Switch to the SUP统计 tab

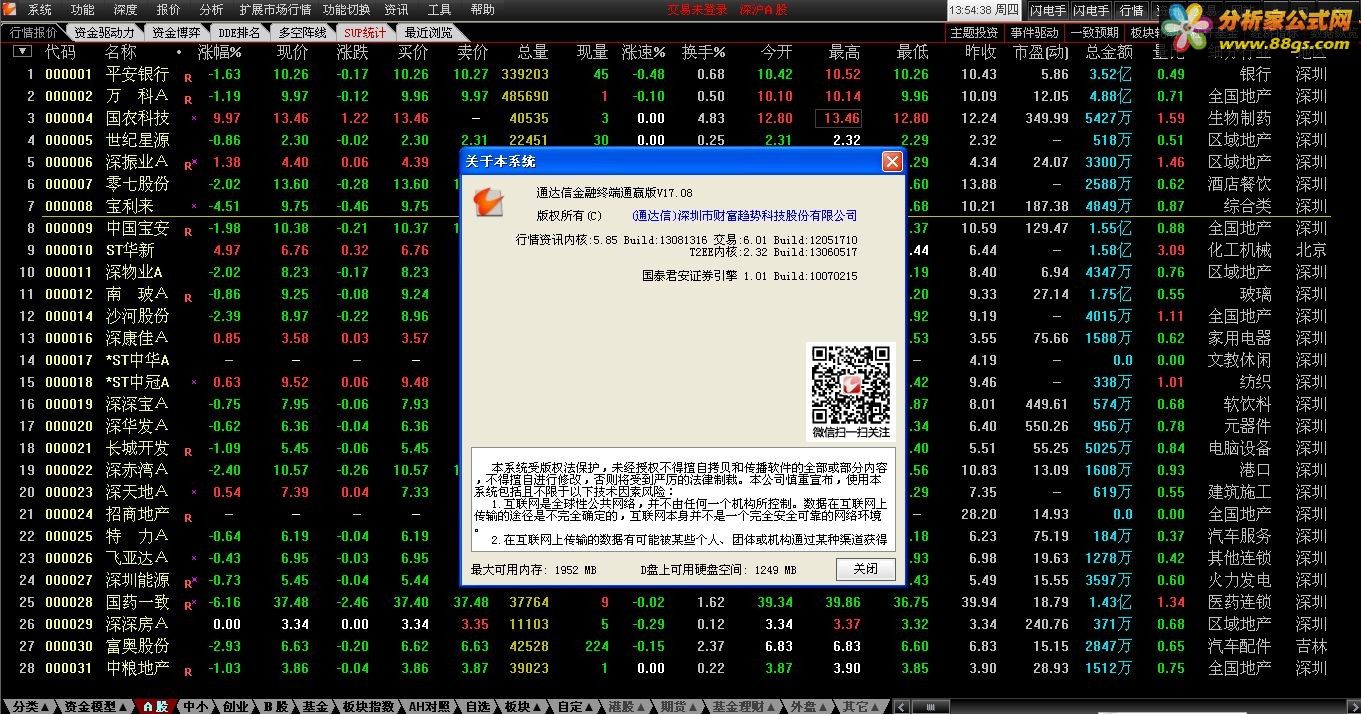click(x=364, y=32)
